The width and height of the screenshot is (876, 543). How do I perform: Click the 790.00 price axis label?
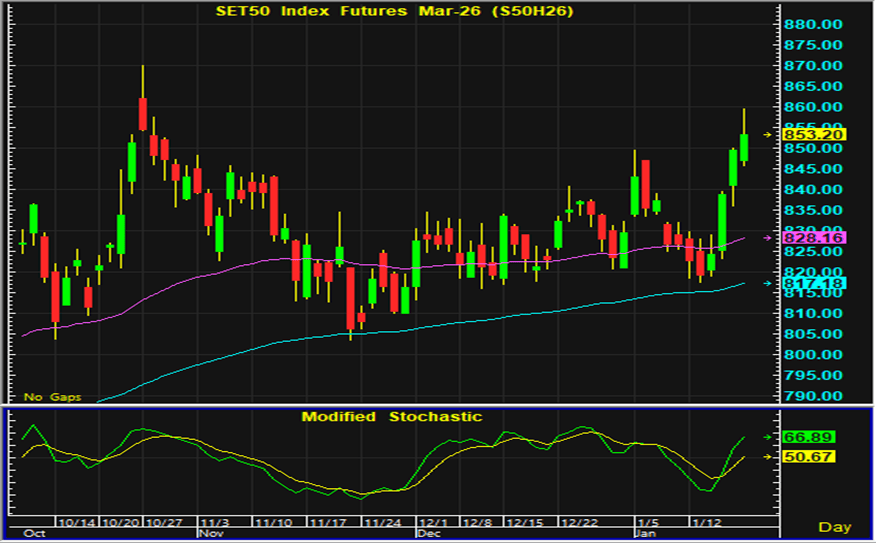[814, 396]
